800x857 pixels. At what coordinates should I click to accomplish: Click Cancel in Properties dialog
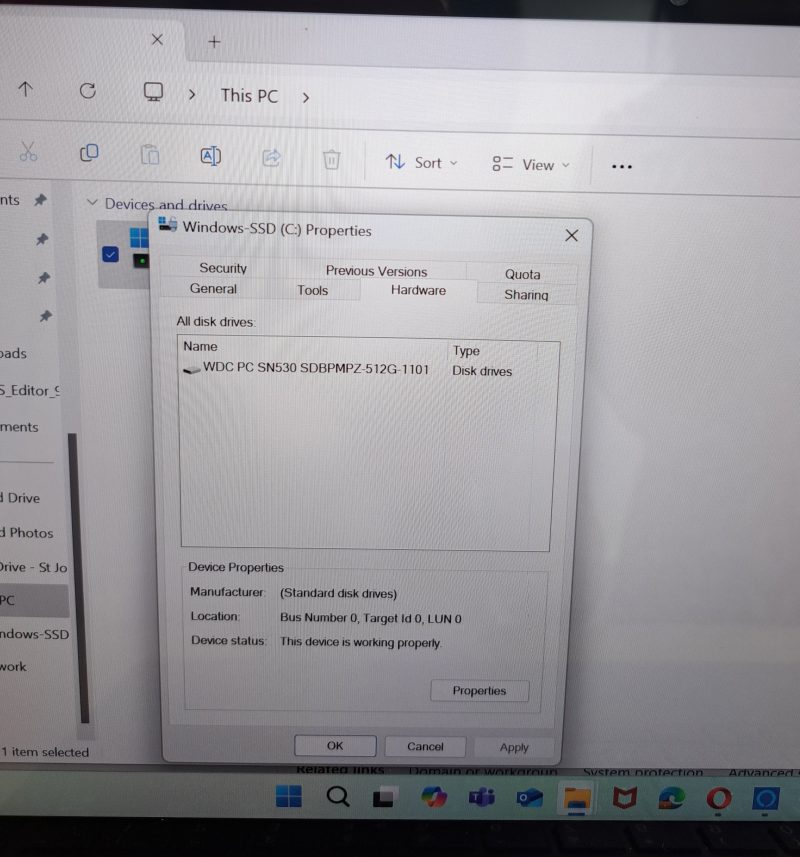[x=425, y=747]
